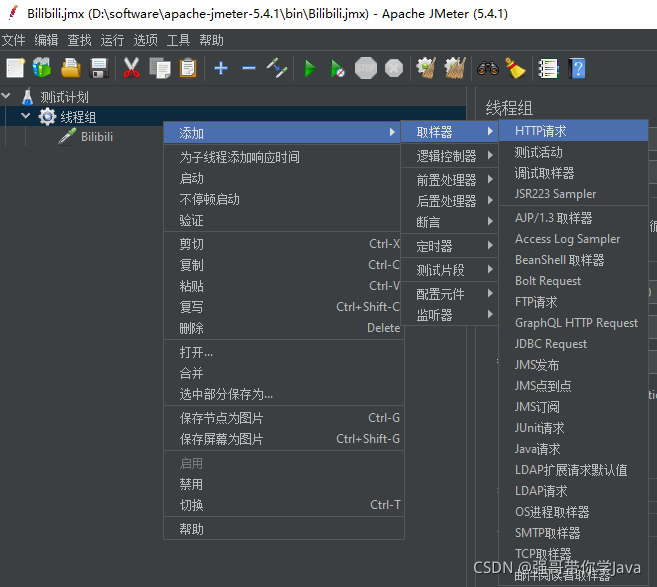This screenshot has height=587, width=657.
Task: Open the 文件 menu
Action: click(13, 40)
